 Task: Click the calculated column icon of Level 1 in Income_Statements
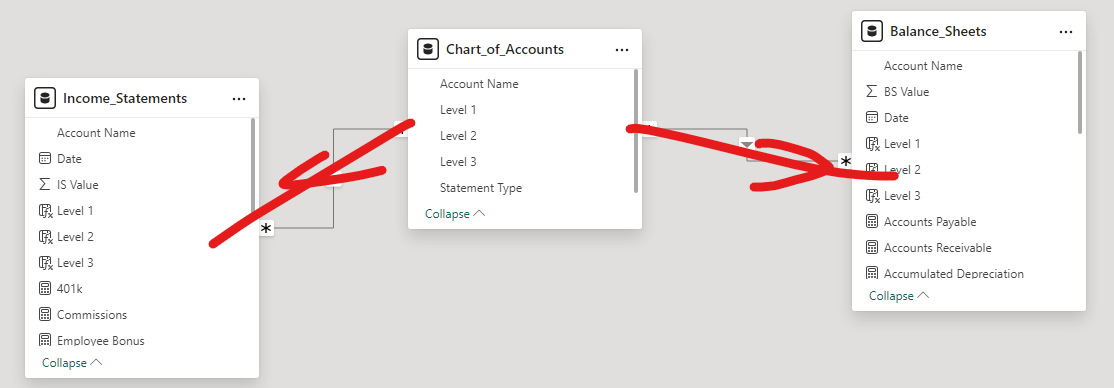point(45,211)
